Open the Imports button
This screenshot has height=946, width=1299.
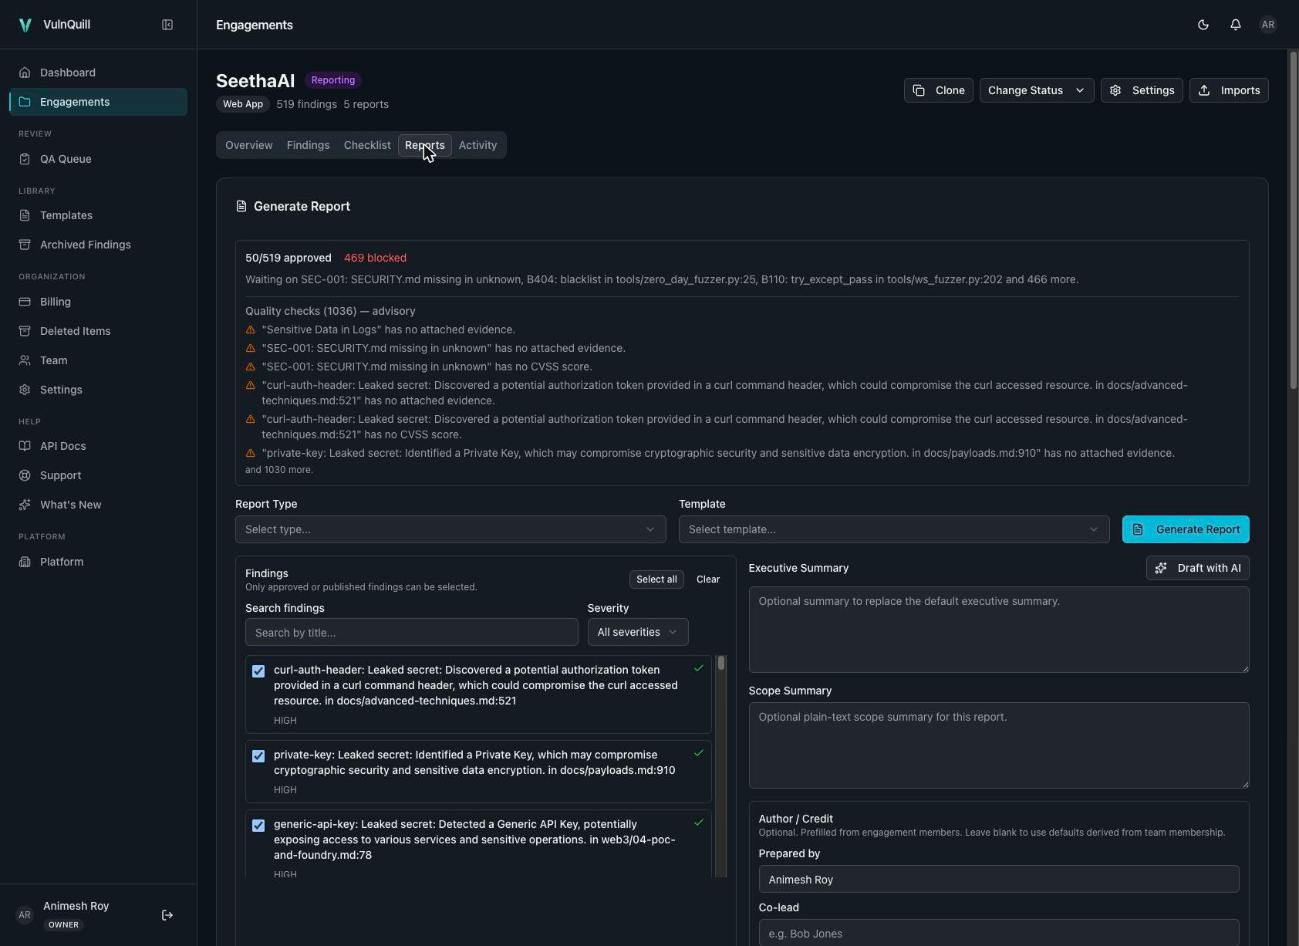pos(1229,90)
